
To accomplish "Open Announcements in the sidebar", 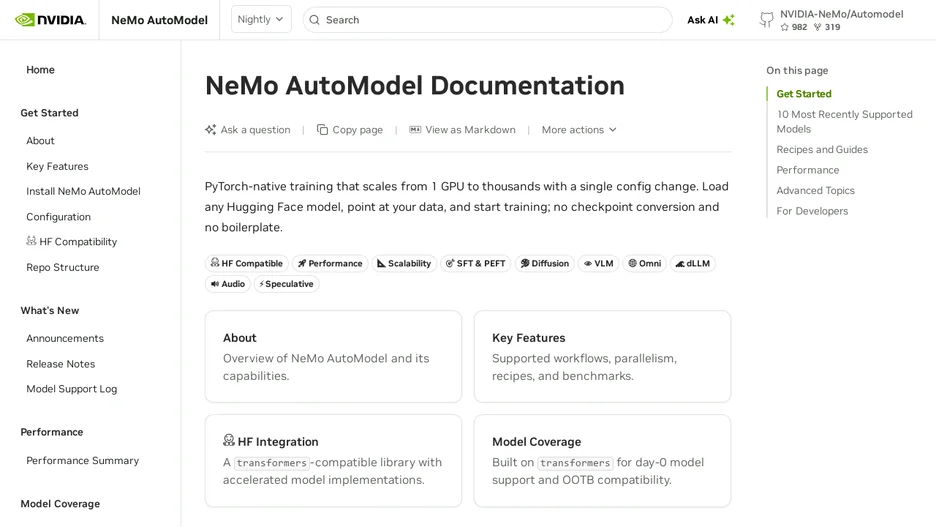I will pos(65,338).
